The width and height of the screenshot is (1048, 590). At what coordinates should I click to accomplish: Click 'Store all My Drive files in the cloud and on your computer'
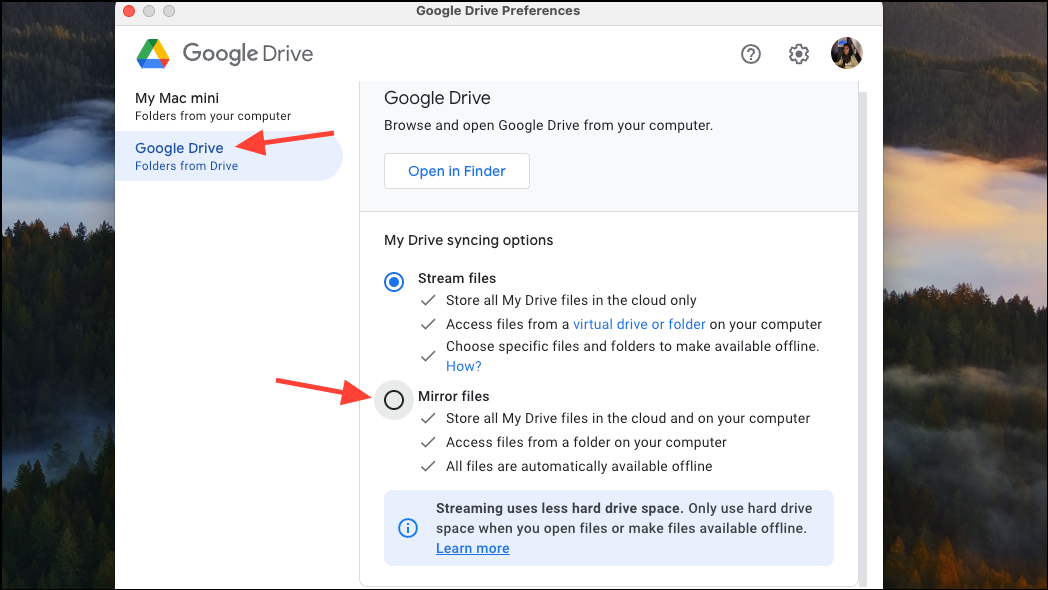point(628,418)
